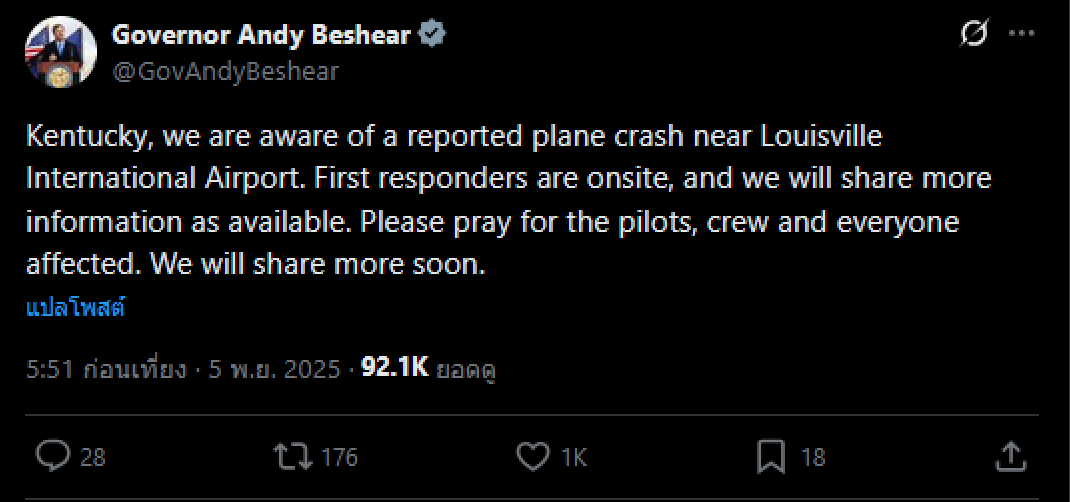Click the 18 bookmarks count
This screenshot has width=1070, height=502.
click(x=813, y=458)
